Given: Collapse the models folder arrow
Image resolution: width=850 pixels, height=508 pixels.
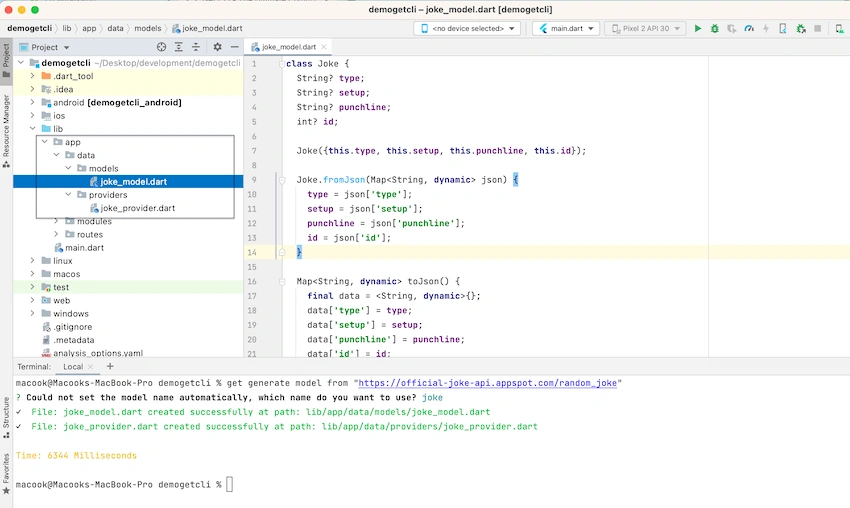Looking at the screenshot, I should tap(68, 168).
